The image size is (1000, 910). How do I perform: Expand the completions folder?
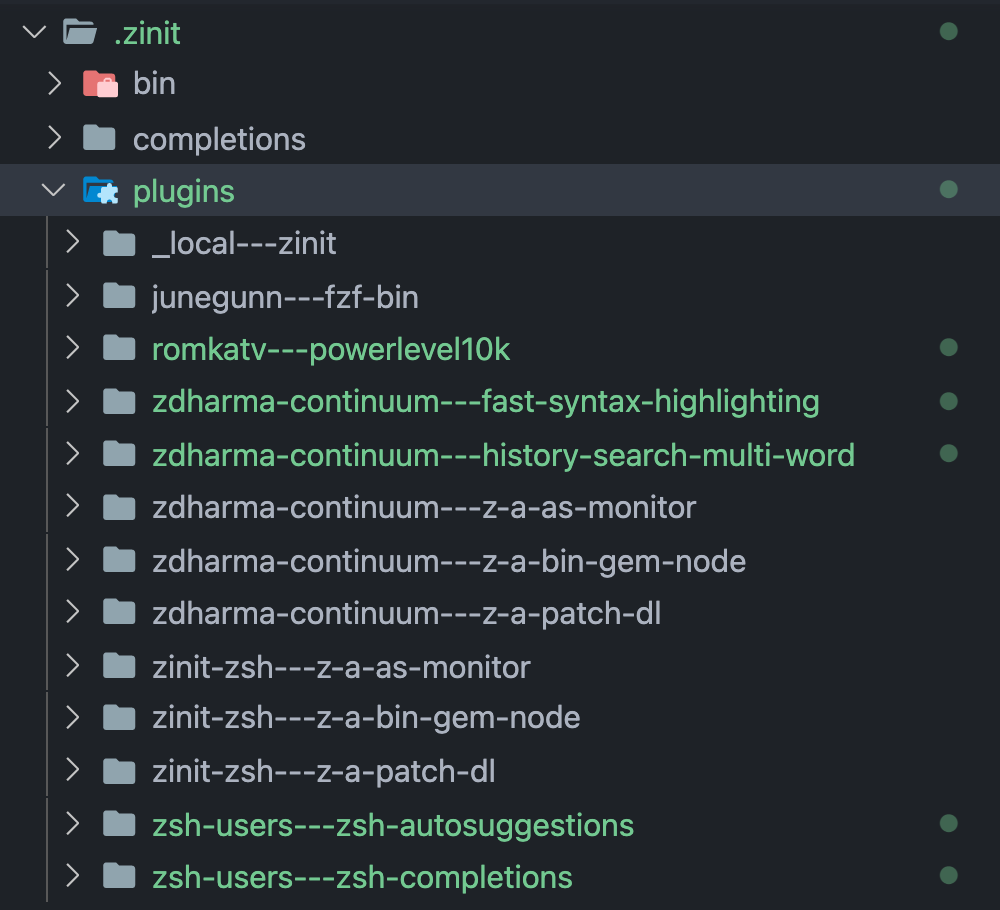coord(53,138)
